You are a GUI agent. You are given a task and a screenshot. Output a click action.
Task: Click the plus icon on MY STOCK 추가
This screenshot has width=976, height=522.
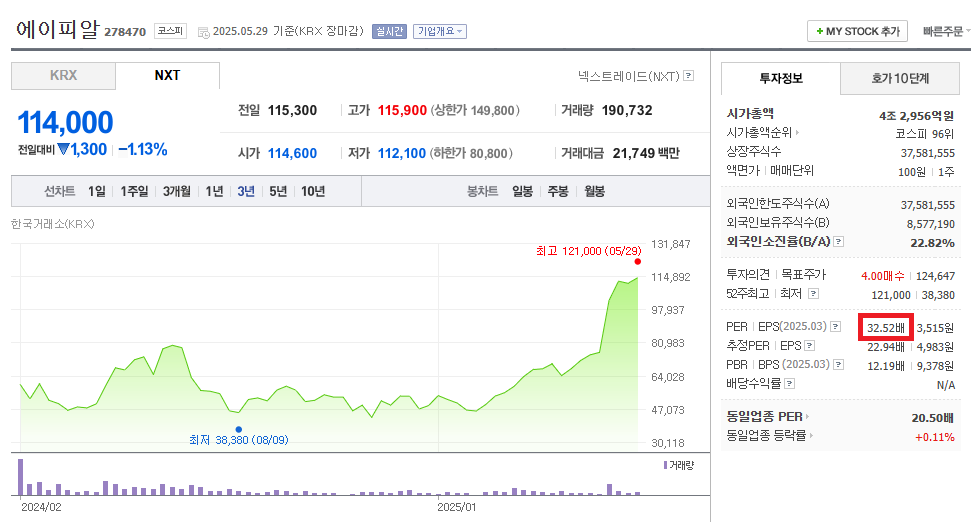tap(820, 31)
